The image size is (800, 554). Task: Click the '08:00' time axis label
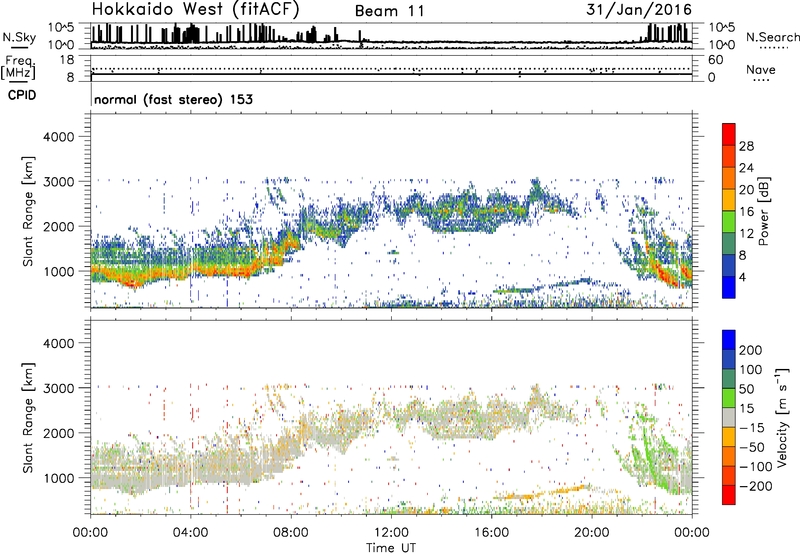point(291,533)
